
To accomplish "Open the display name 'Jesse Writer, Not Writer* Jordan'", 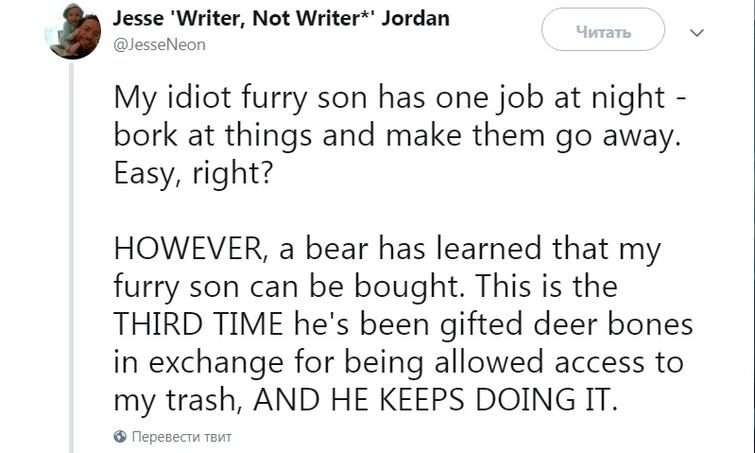I will (281, 19).
